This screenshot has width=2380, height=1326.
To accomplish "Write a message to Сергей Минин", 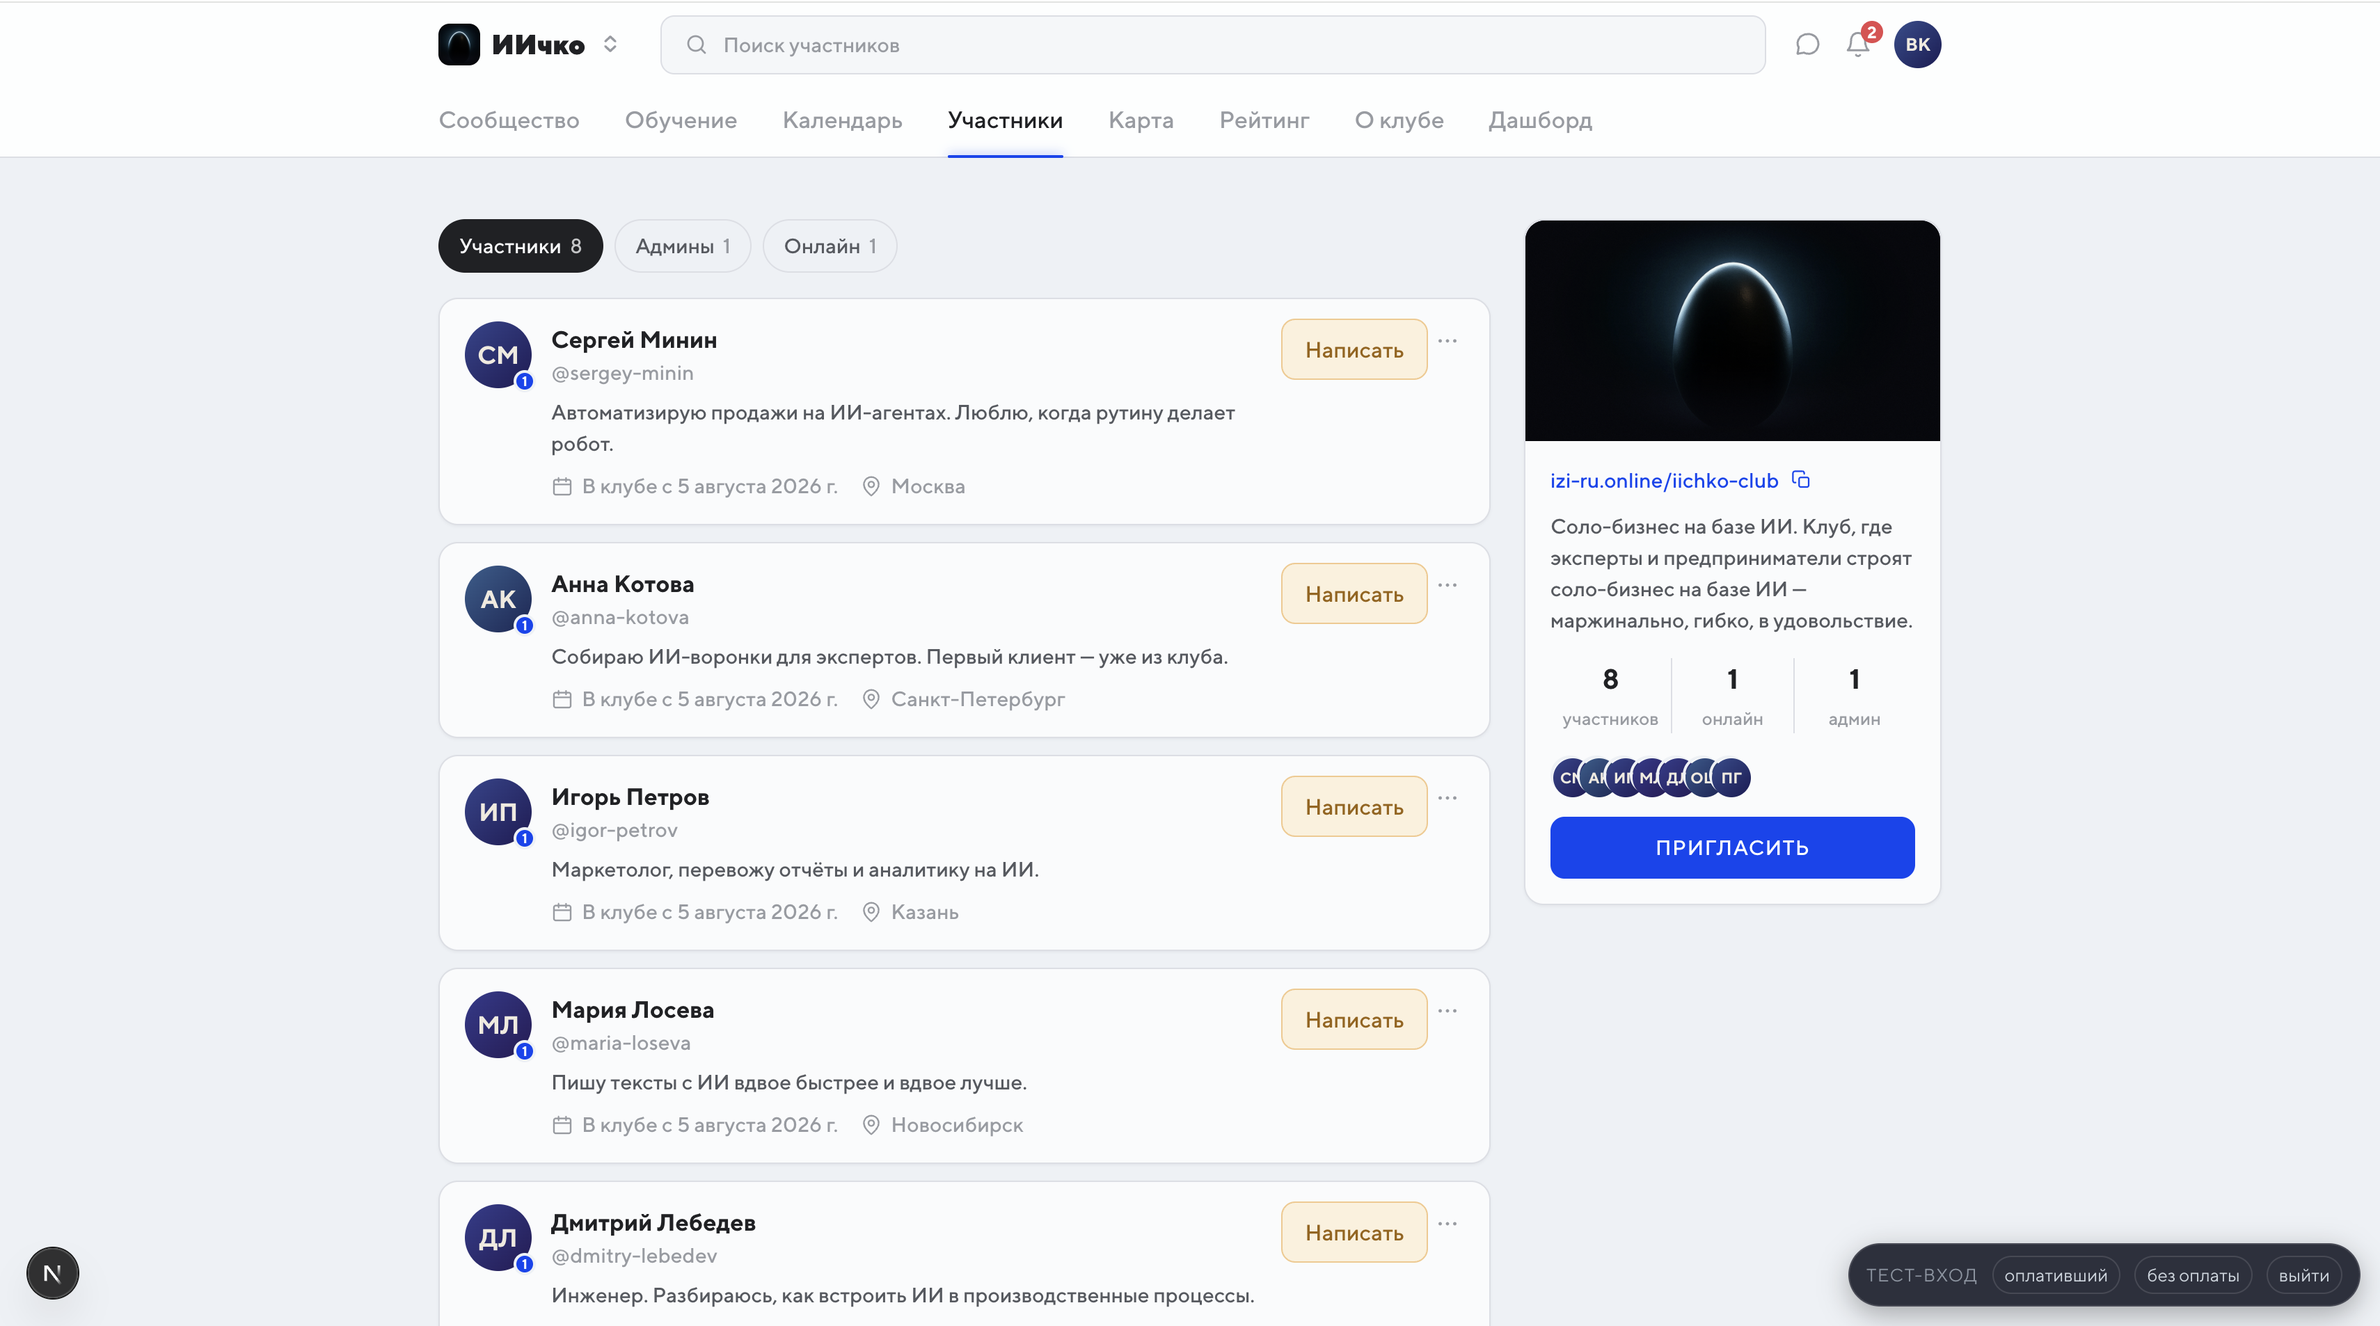I will [1354, 349].
